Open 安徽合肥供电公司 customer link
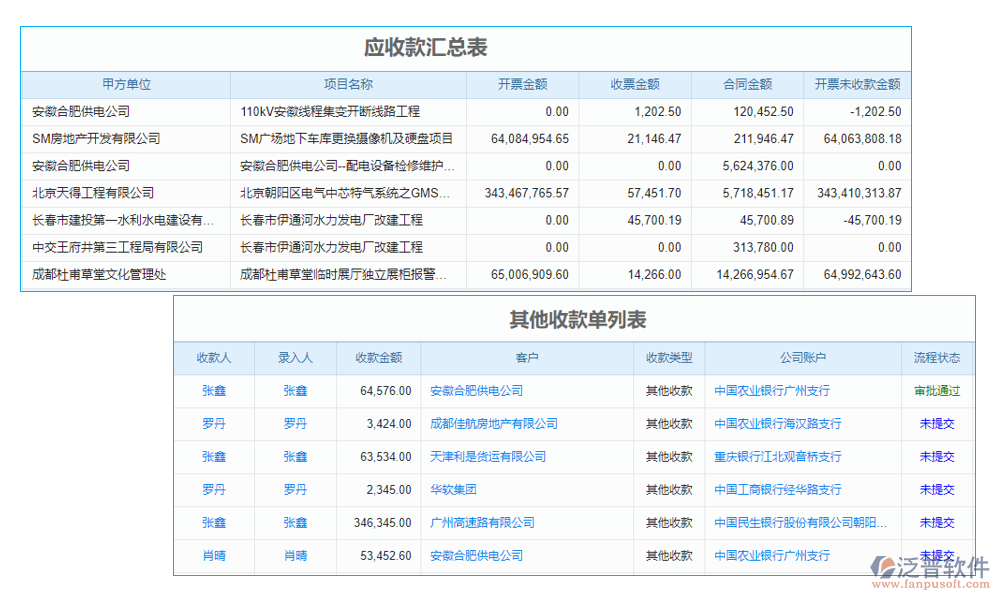 (x=475, y=390)
